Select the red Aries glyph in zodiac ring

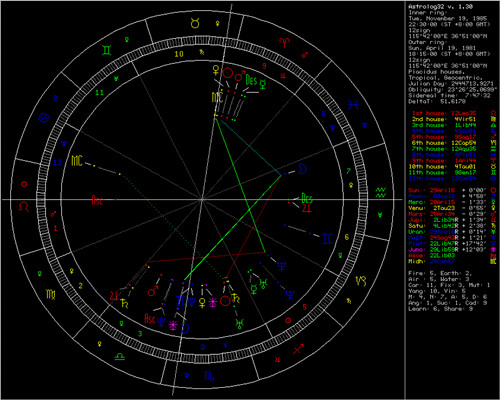[x=284, y=42]
